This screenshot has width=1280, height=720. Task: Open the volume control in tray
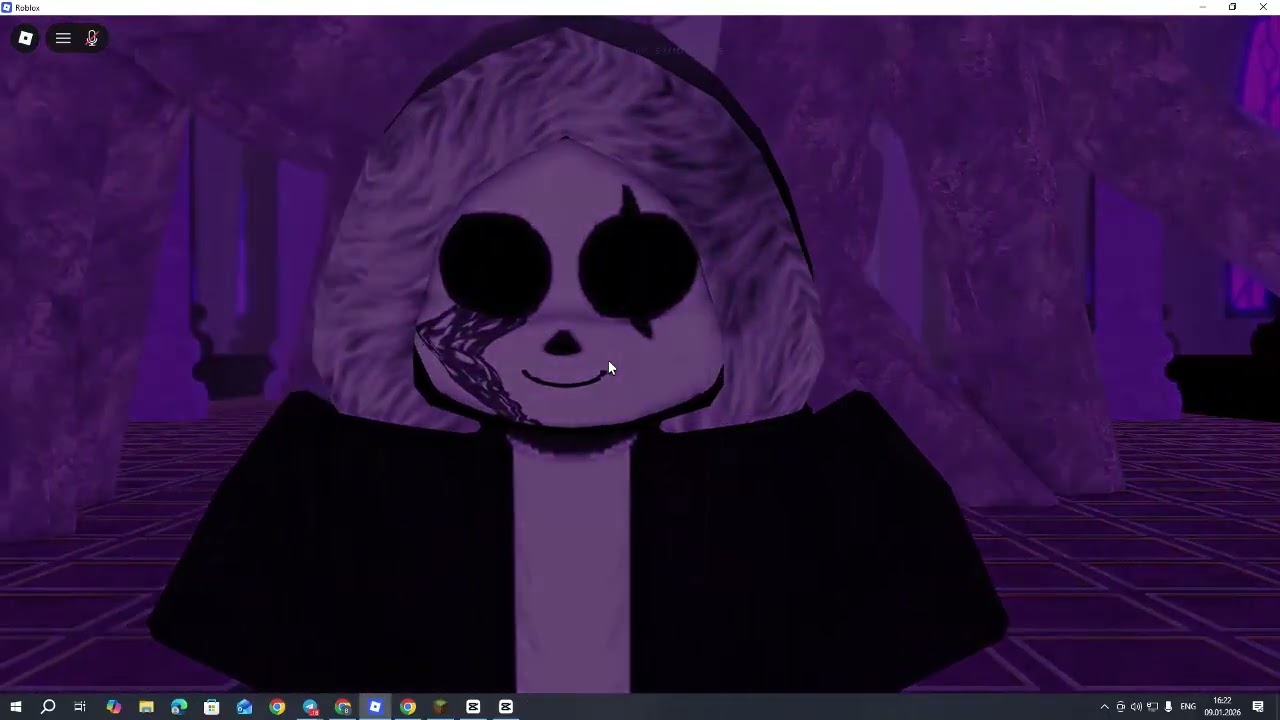1136,707
